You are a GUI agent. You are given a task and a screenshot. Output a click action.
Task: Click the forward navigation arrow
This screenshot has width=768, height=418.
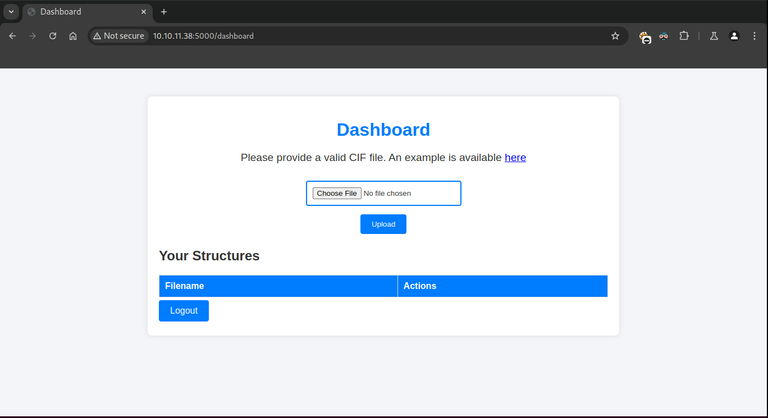[x=32, y=36]
